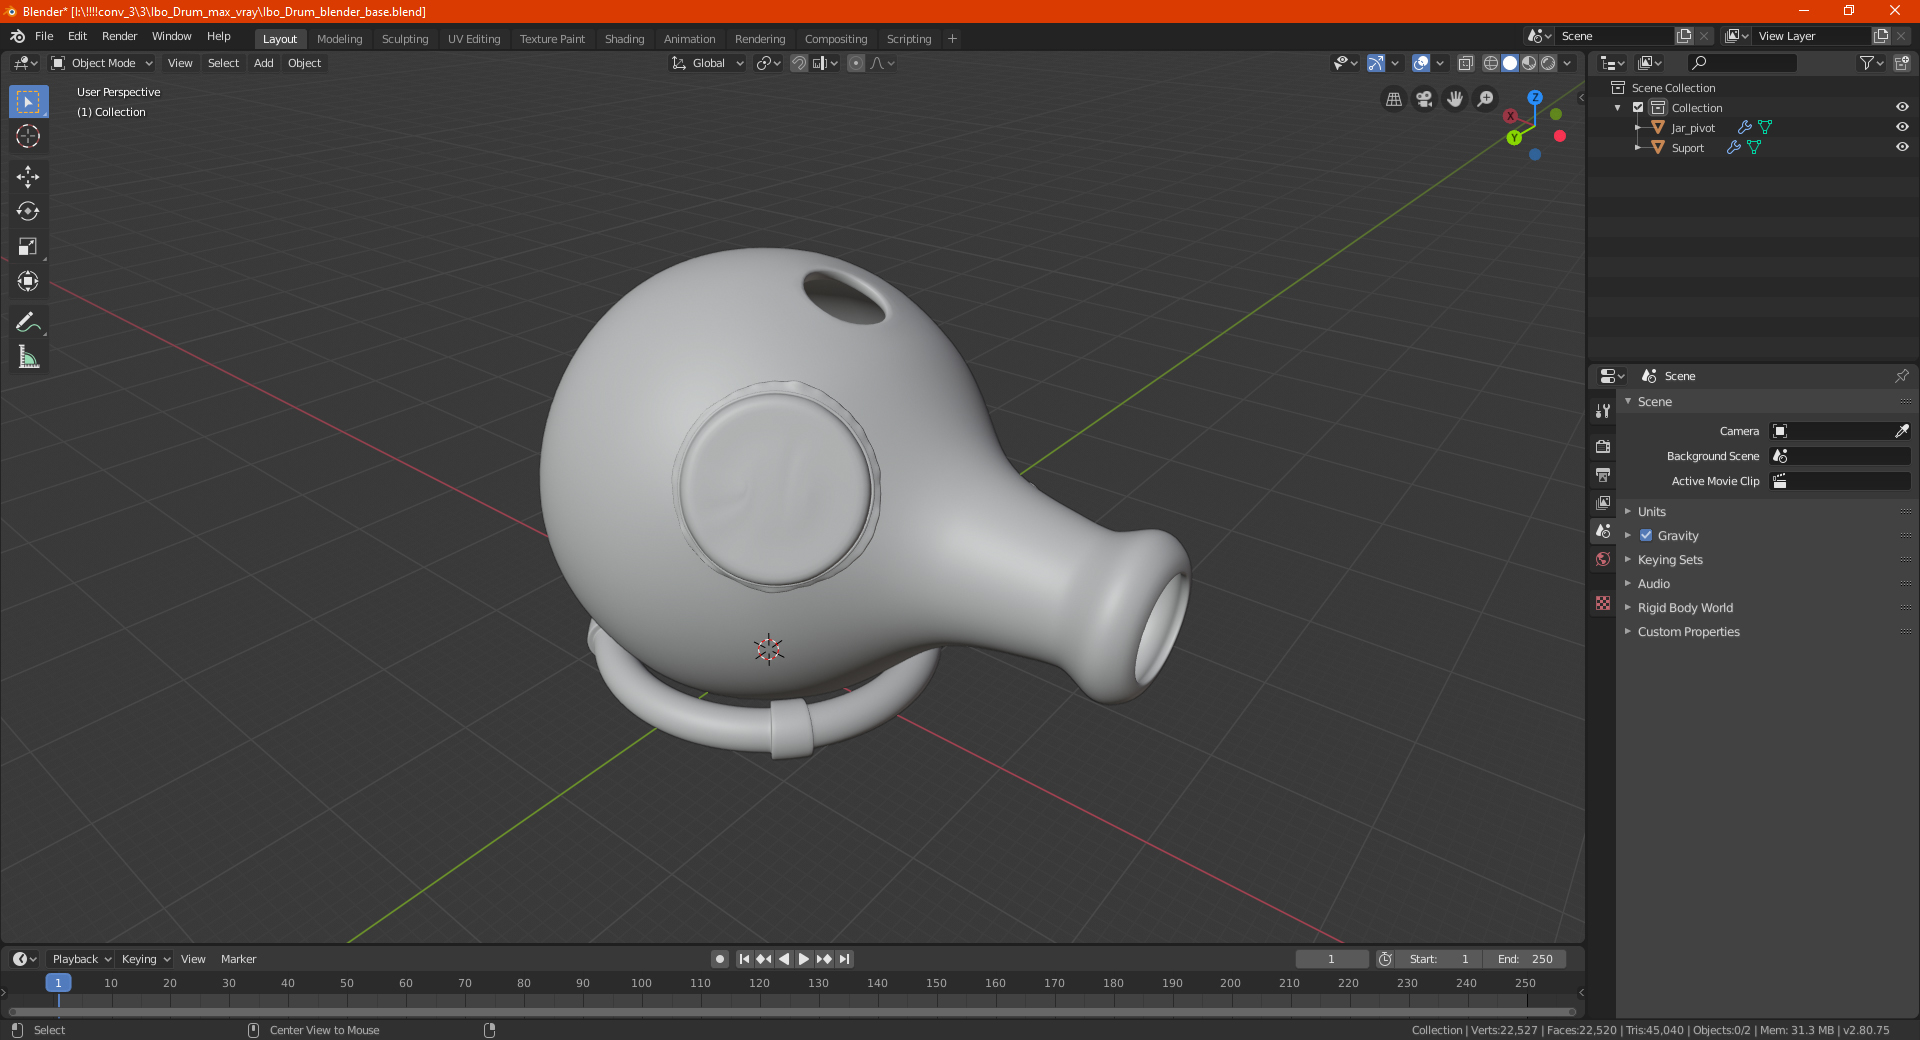Uncheck the Collection exclude checkbox

point(1638,108)
